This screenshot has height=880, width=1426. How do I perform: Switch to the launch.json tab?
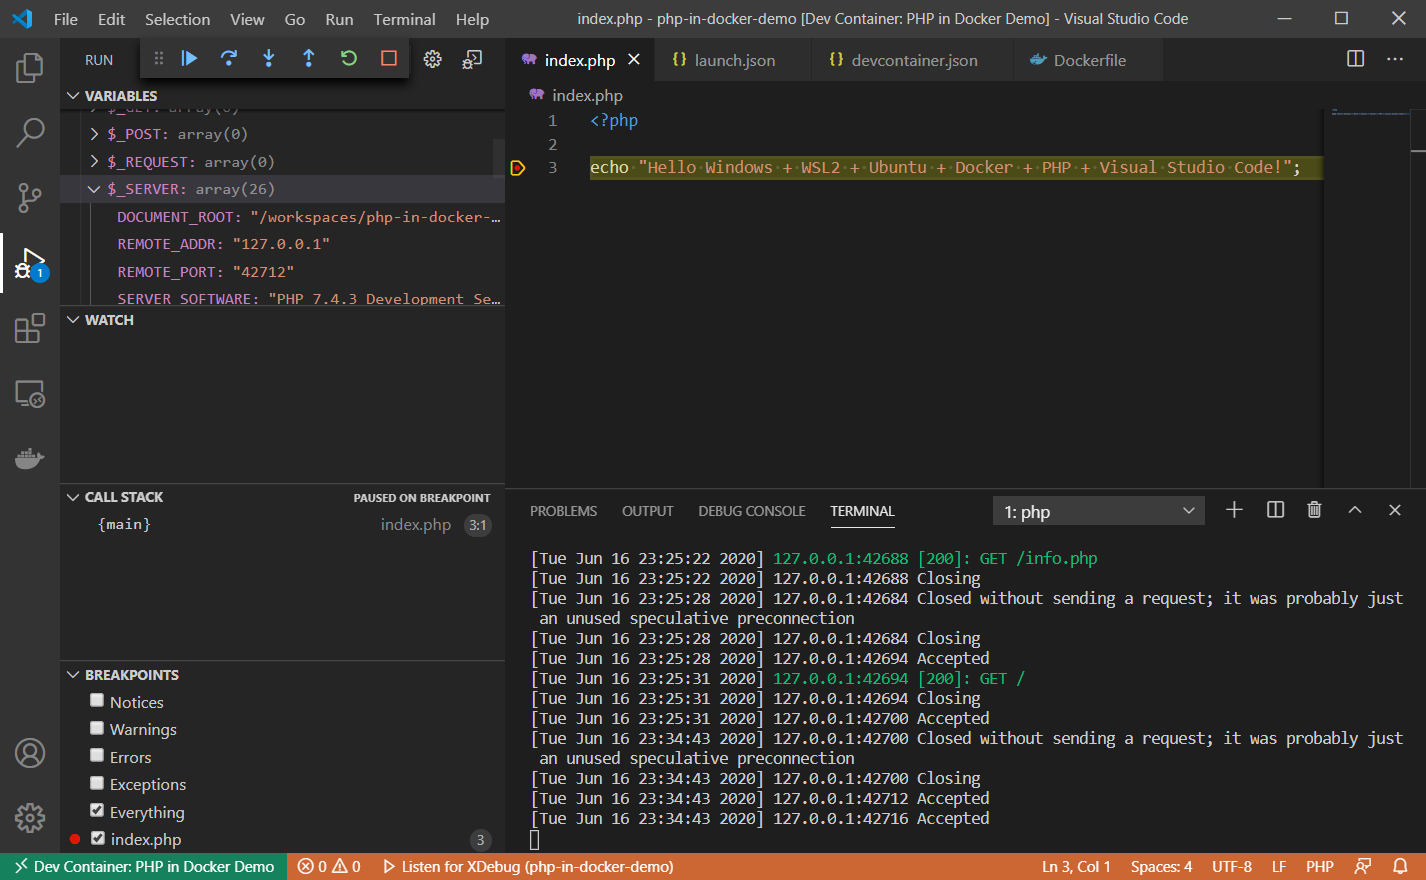coord(731,60)
